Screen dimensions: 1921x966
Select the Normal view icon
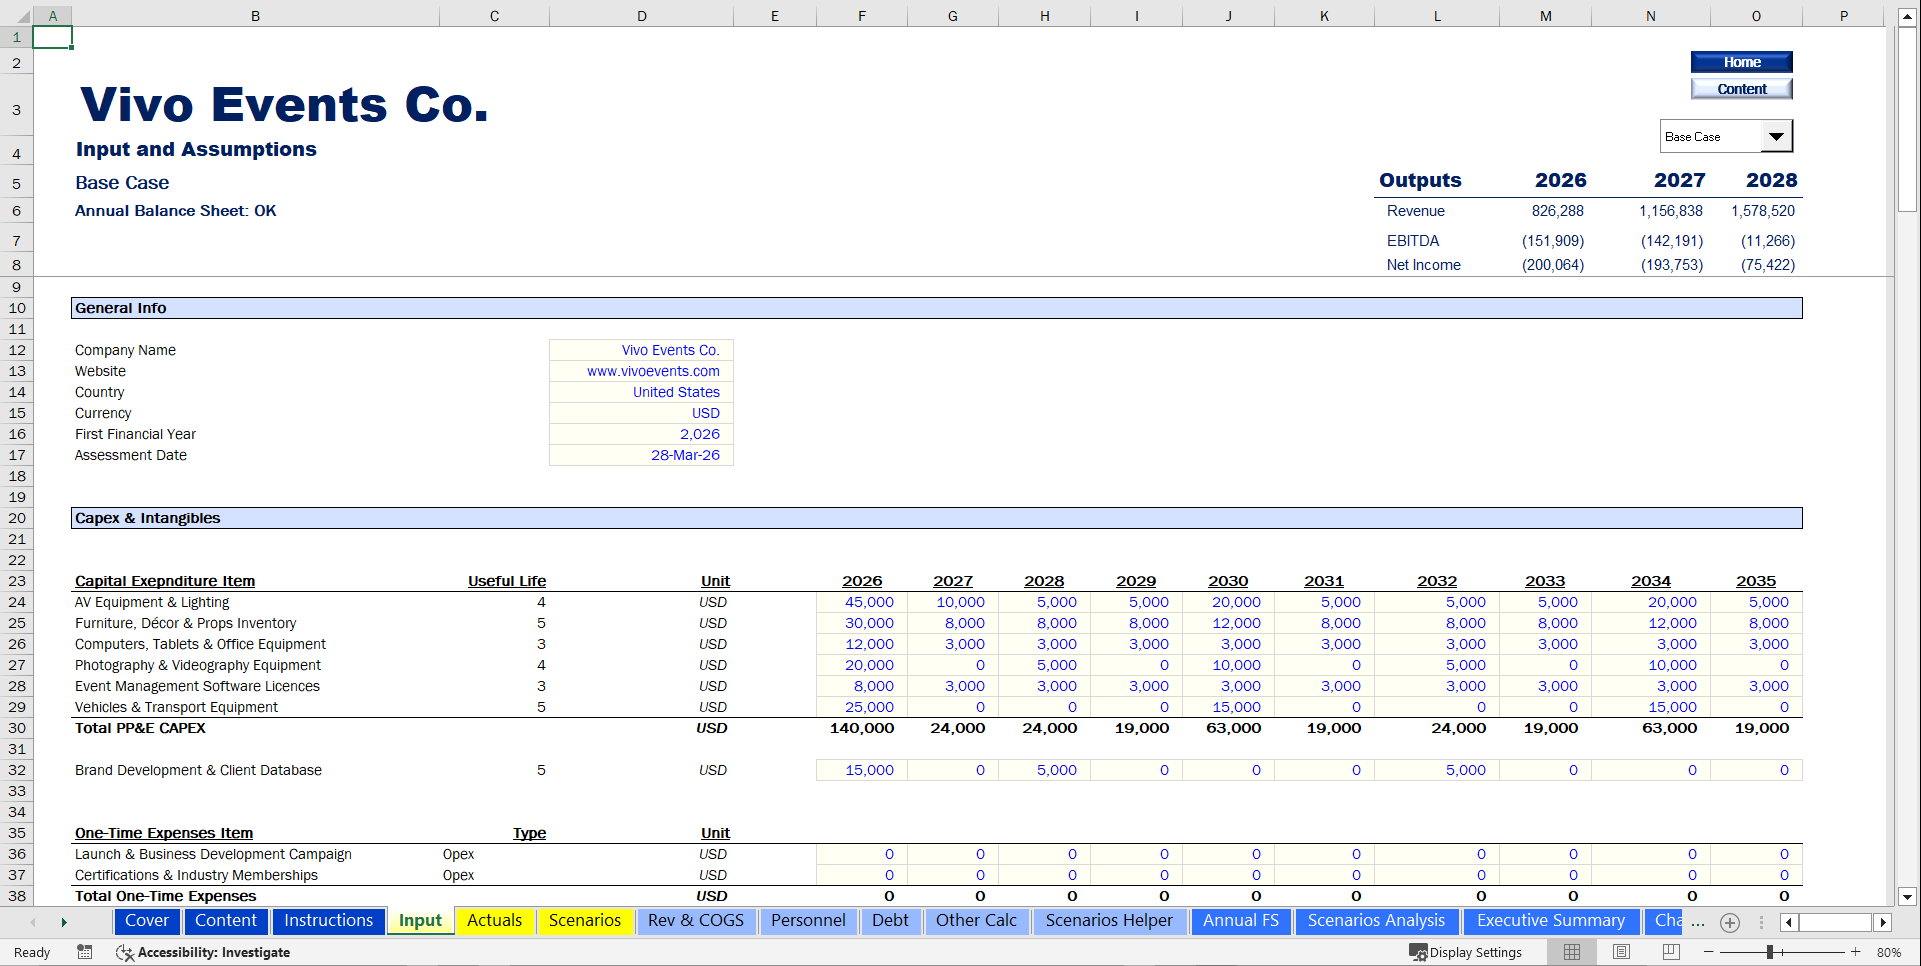click(1570, 952)
